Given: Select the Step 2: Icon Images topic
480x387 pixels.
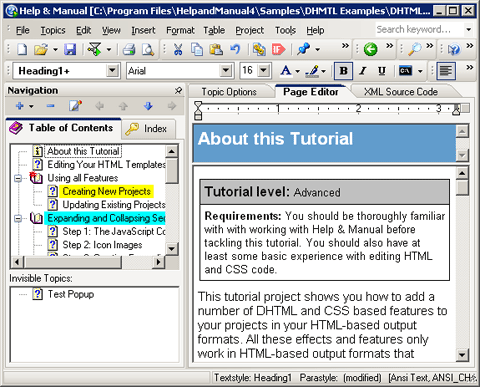Looking at the screenshot, I should pos(102,245).
